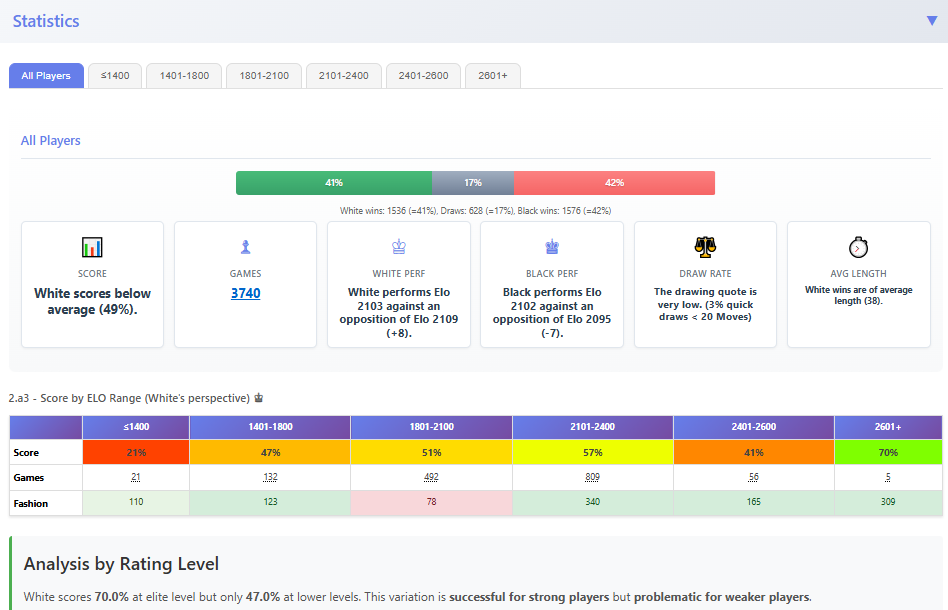
Task: Click the balance scales Draw Rate icon
Action: [x=705, y=247]
